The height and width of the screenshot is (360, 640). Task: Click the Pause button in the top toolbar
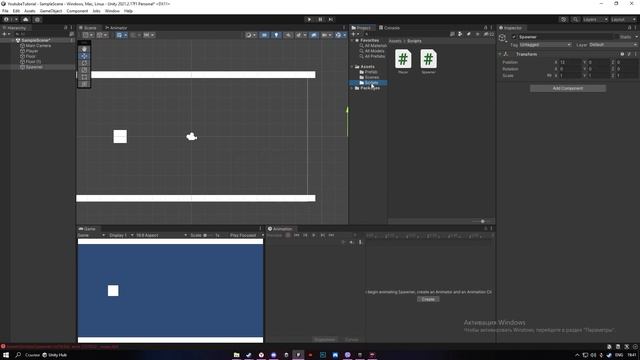pyautogui.click(x=320, y=19)
